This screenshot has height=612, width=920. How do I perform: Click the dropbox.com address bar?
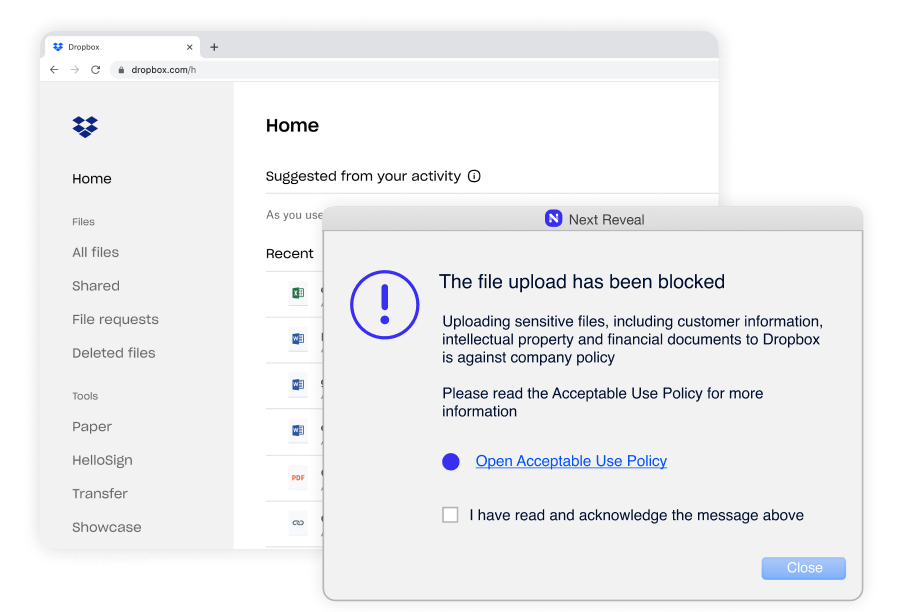[x=414, y=70]
